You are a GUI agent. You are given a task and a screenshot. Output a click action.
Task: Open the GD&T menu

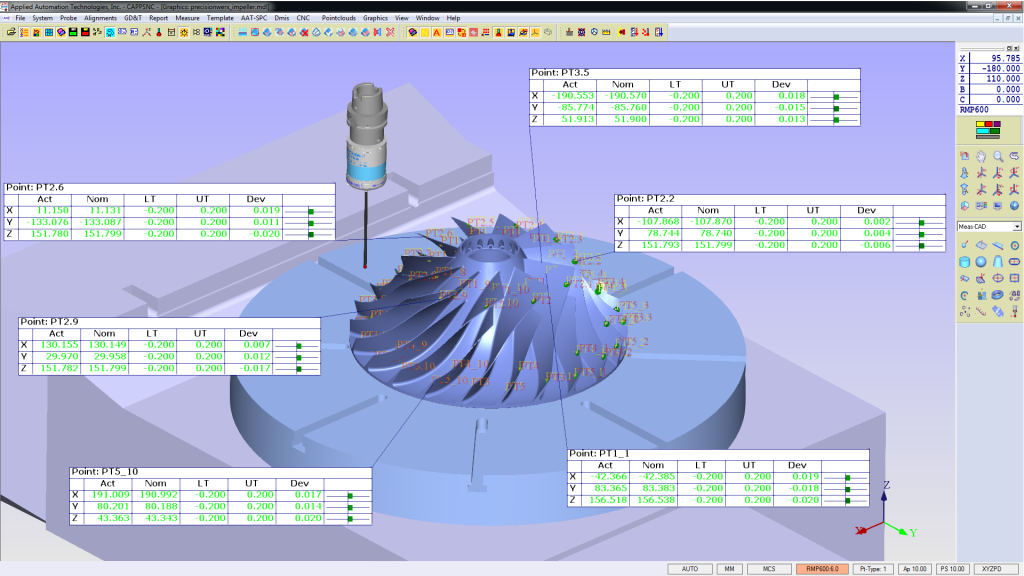(x=135, y=17)
